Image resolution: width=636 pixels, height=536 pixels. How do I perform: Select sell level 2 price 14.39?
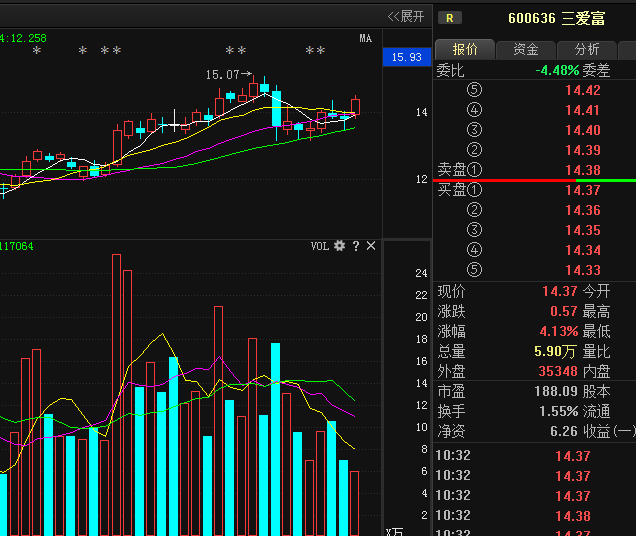tap(583, 150)
